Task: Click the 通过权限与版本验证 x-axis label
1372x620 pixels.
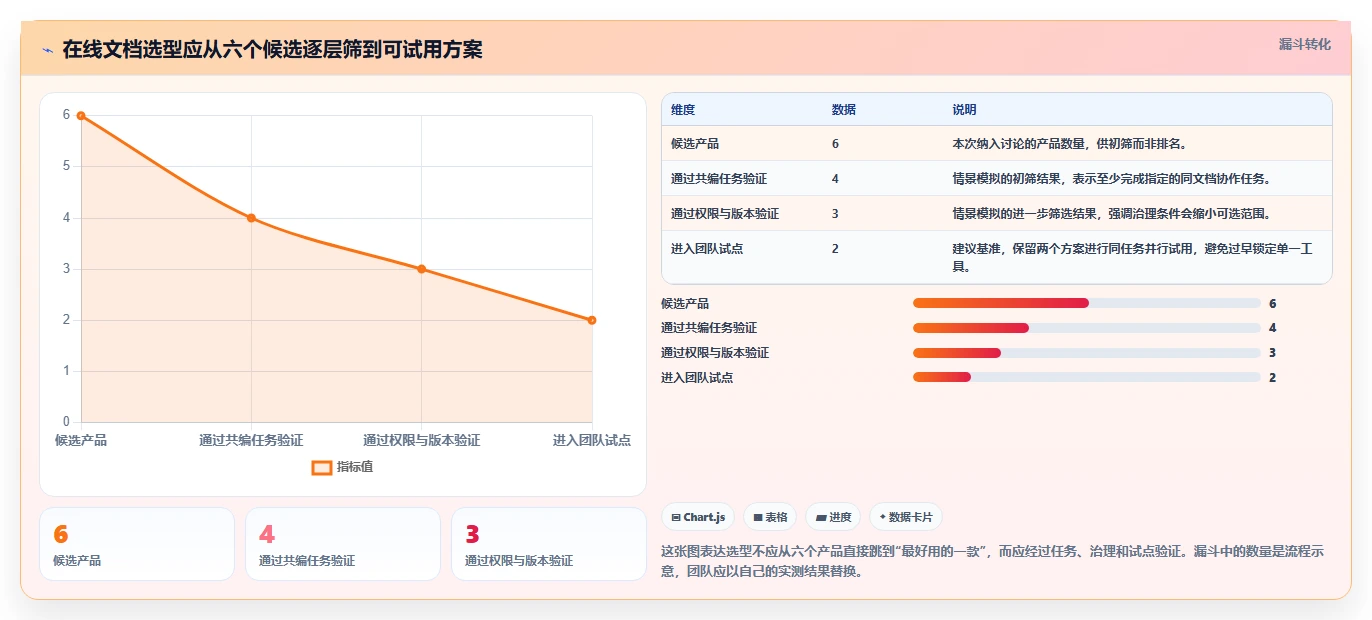Action: tap(421, 441)
